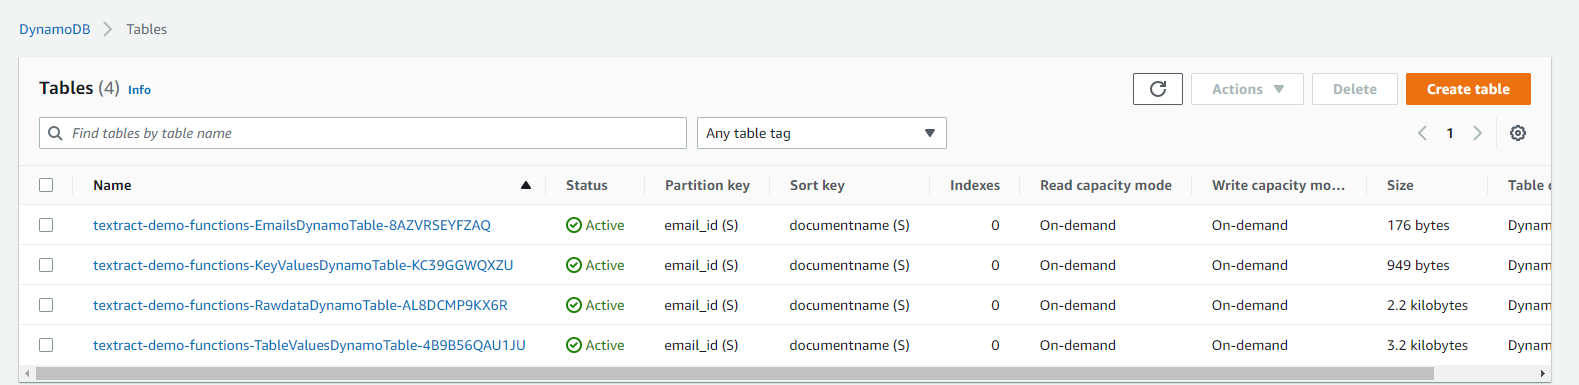
Task: Click the Status column header
Action: point(587,185)
